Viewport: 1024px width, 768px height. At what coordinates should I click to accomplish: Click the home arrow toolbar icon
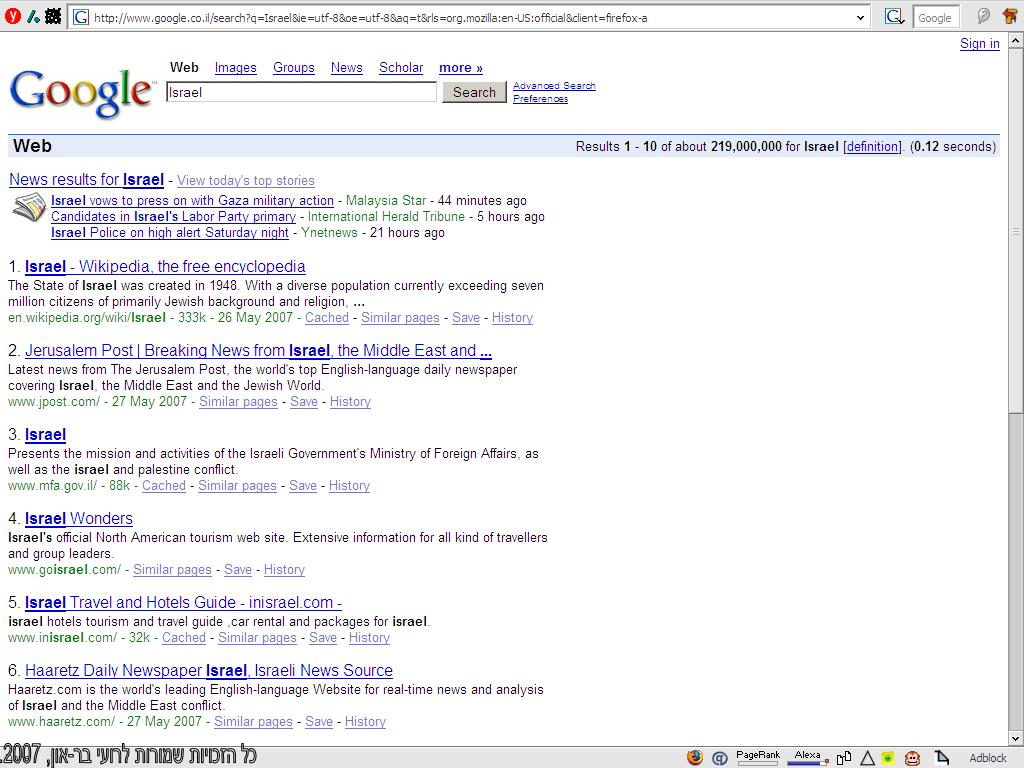click(x=1010, y=16)
